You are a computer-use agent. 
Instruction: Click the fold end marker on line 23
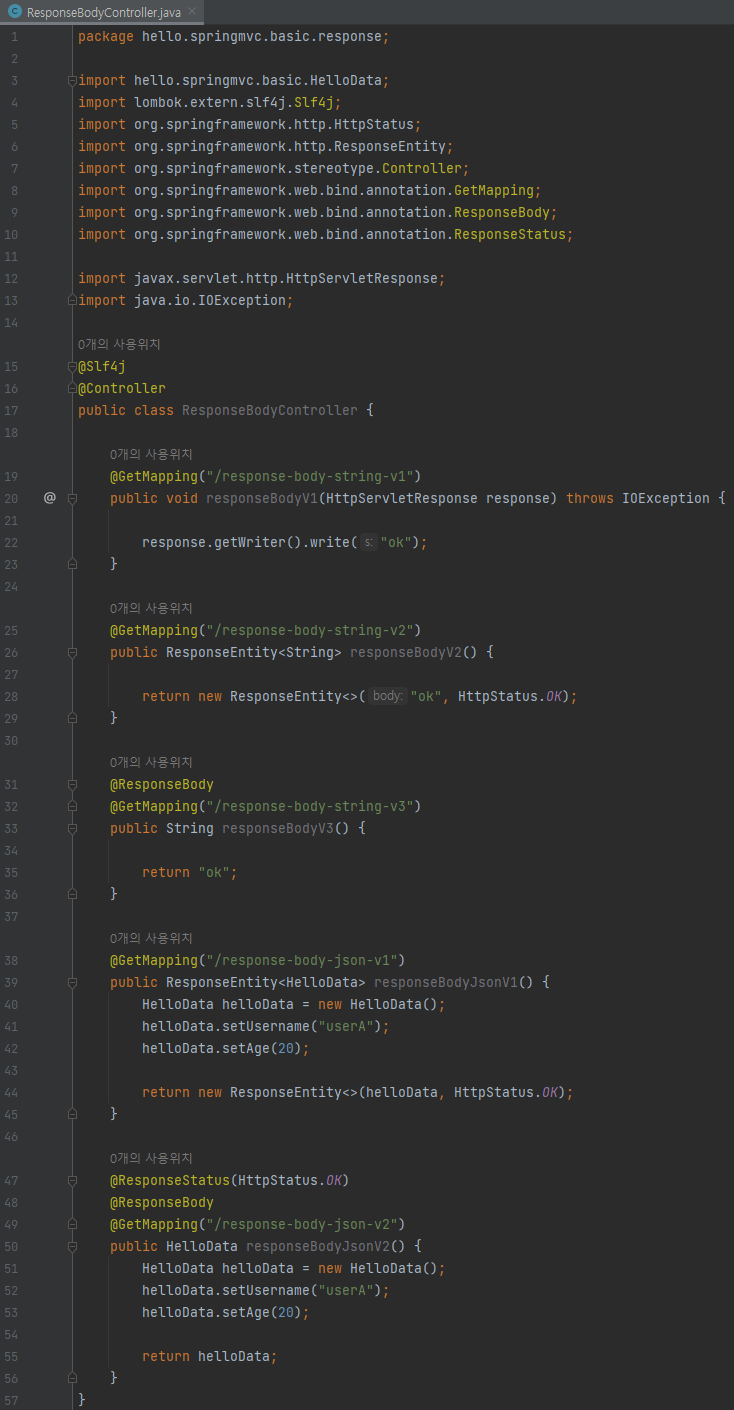tap(72, 564)
